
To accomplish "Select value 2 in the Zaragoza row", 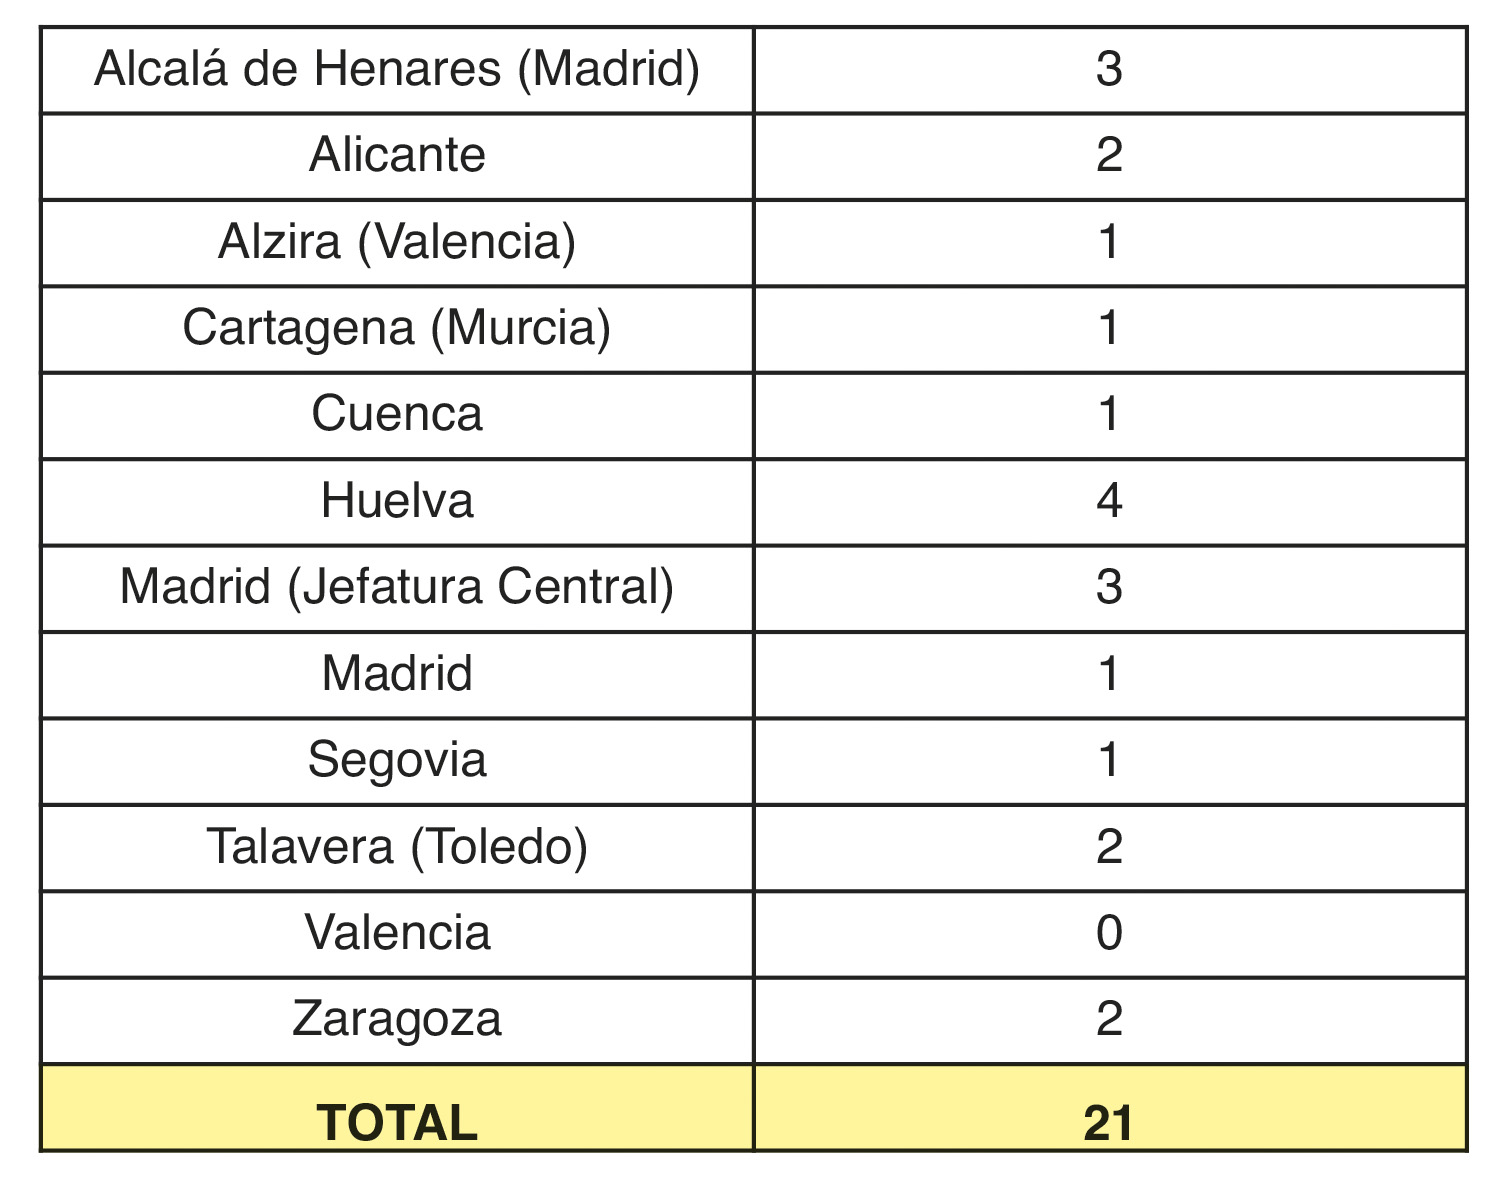I will 1110,1020.
